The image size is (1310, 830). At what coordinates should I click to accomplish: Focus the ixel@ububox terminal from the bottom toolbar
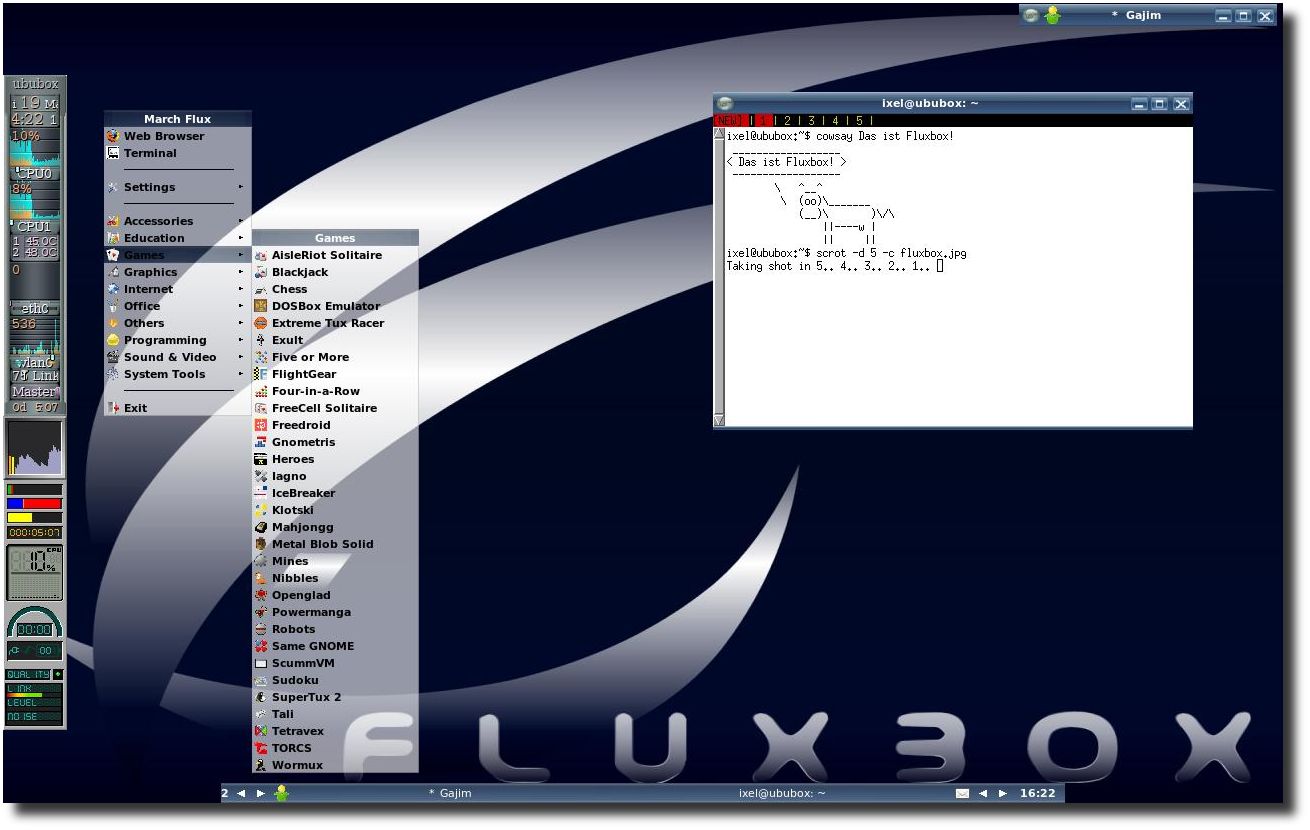point(782,793)
